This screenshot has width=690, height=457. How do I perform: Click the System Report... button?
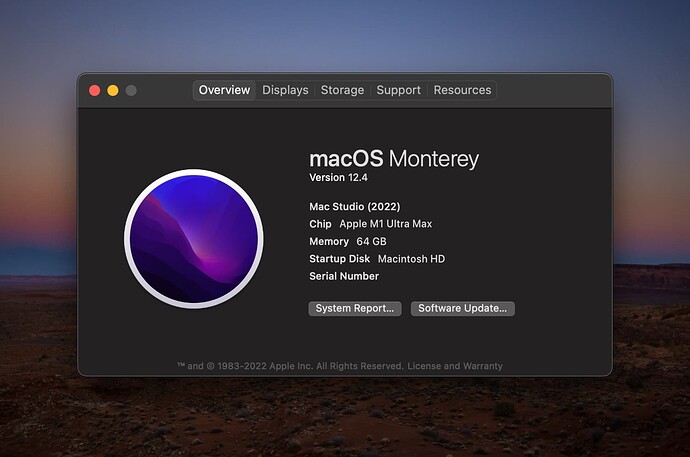(x=355, y=308)
